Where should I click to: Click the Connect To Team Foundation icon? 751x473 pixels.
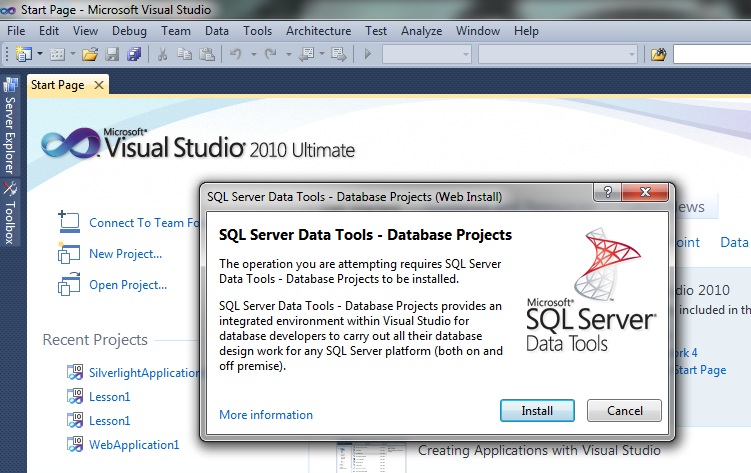click(69, 222)
